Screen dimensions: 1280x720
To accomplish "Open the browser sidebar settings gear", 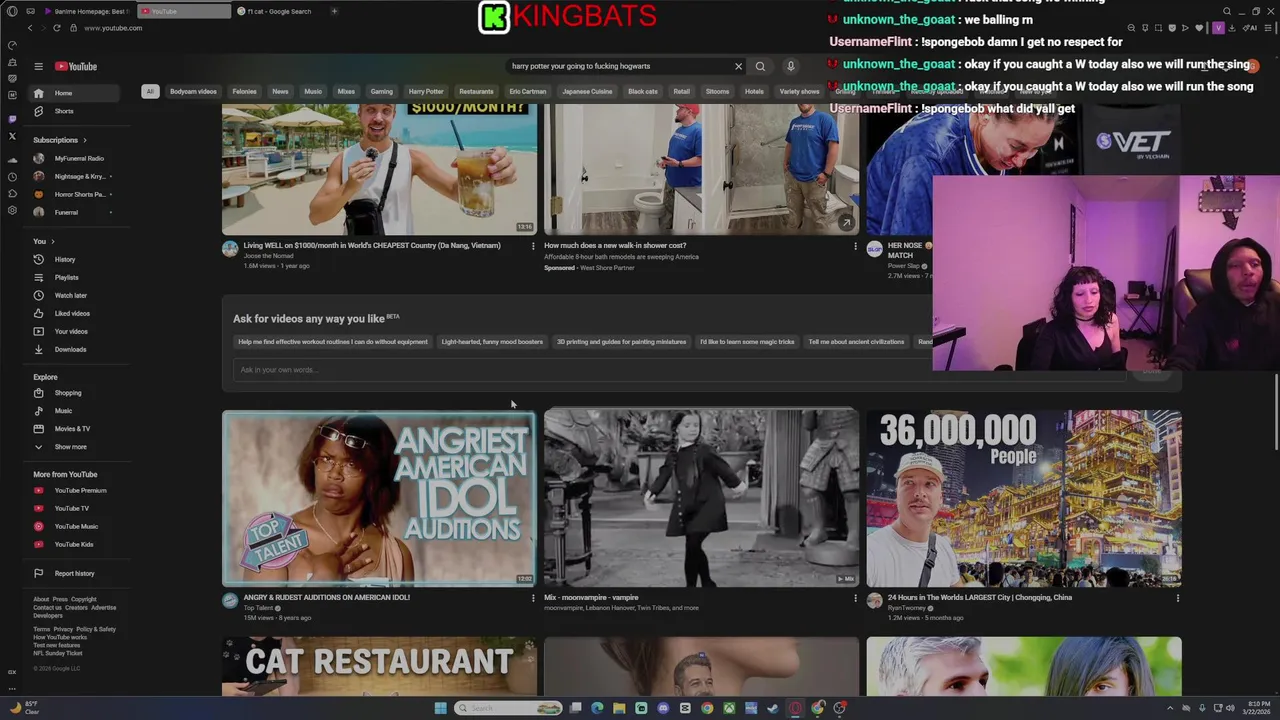I will click(x=12, y=210).
